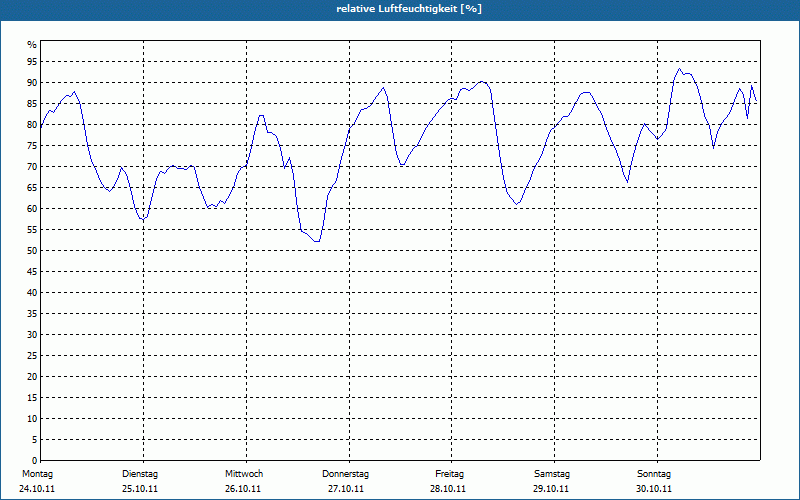Click the y-axis value '20'
800x500 pixels.
tap(32, 377)
